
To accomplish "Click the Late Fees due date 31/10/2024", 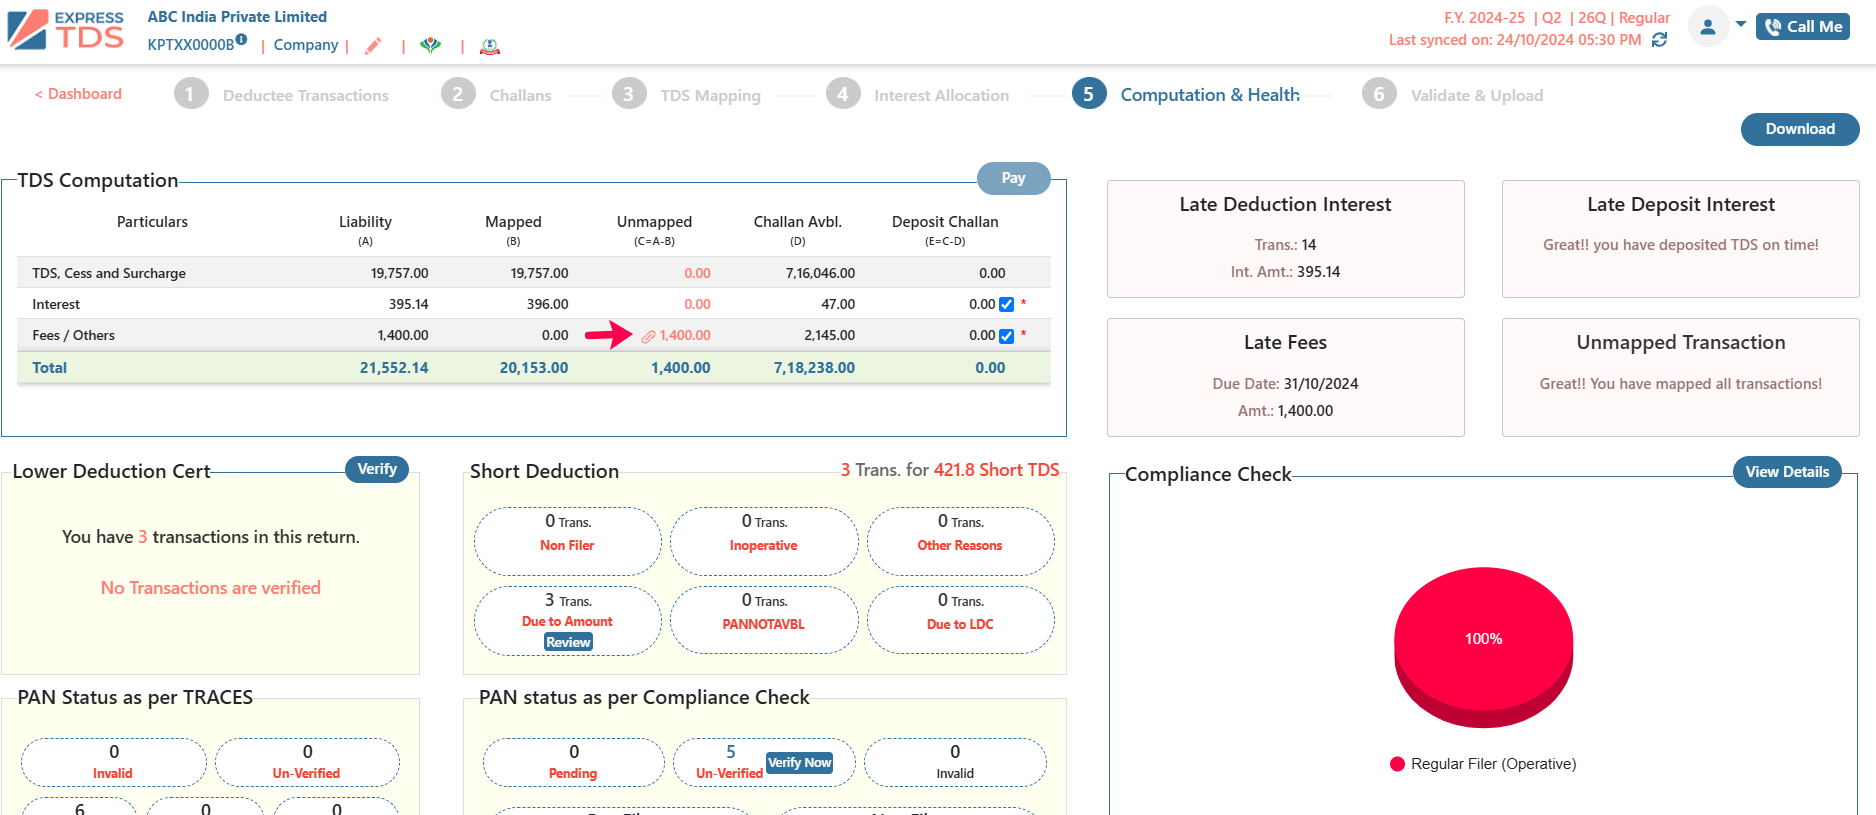I will pos(1321,384).
